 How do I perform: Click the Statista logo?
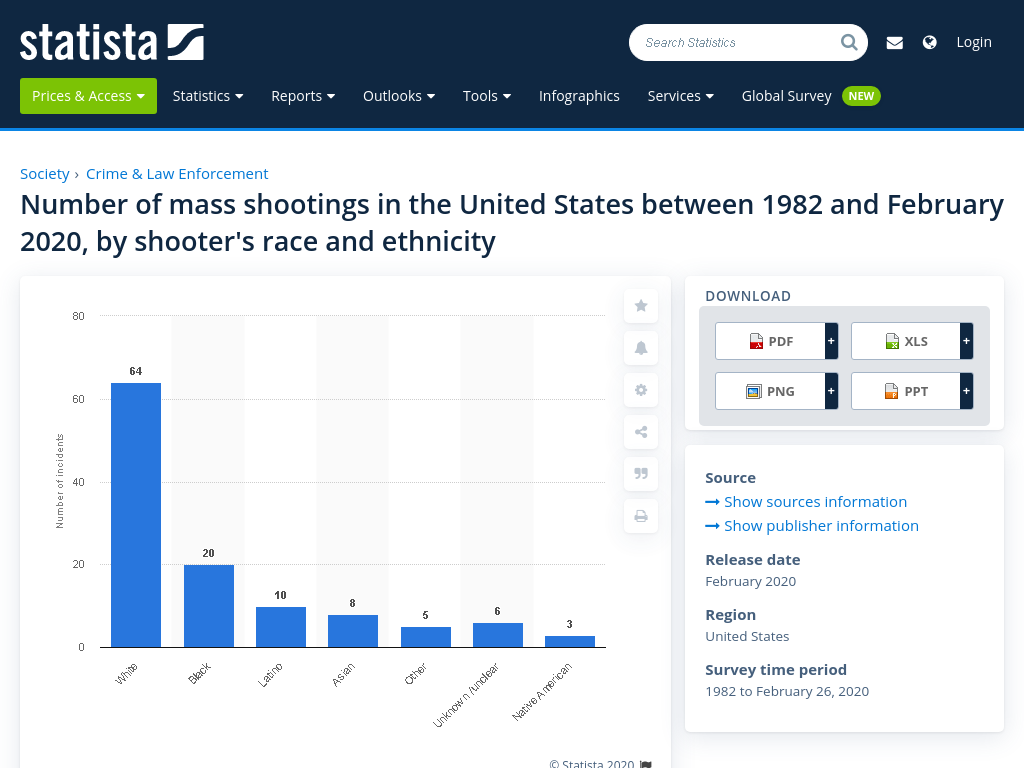(112, 42)
